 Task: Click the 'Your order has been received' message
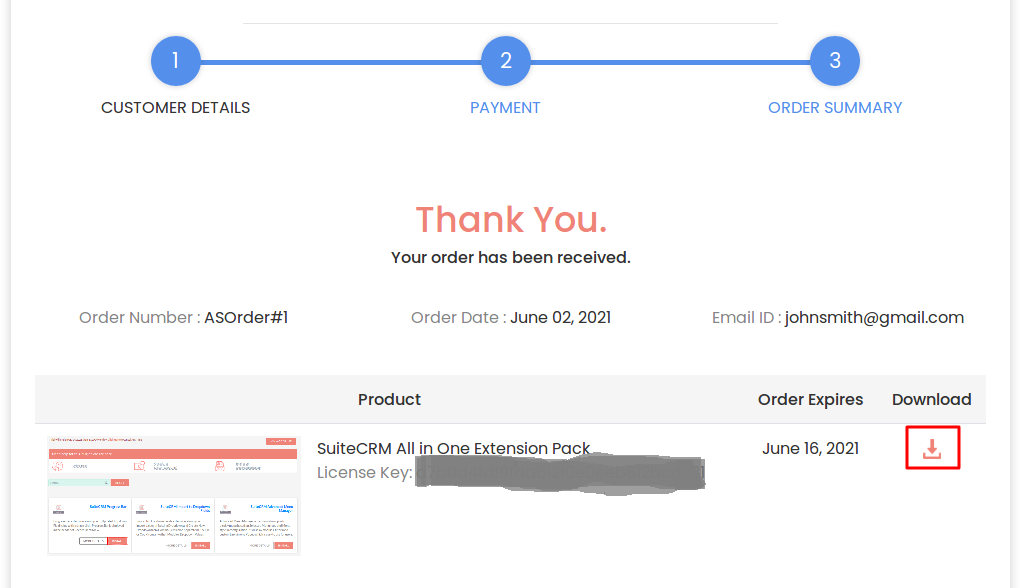[x=511, y=257]
